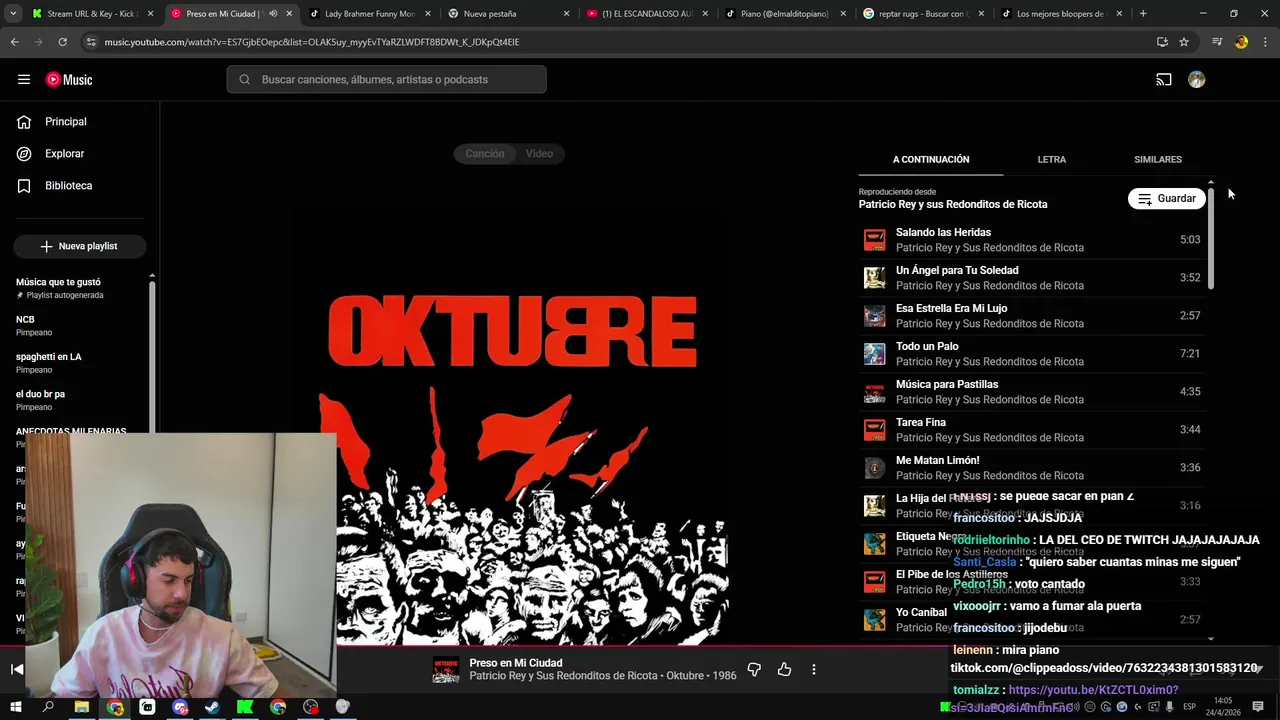The width and height of the screenshot is (1280, 720).
Task: Go back in browser history
Action: coord(15,42)
